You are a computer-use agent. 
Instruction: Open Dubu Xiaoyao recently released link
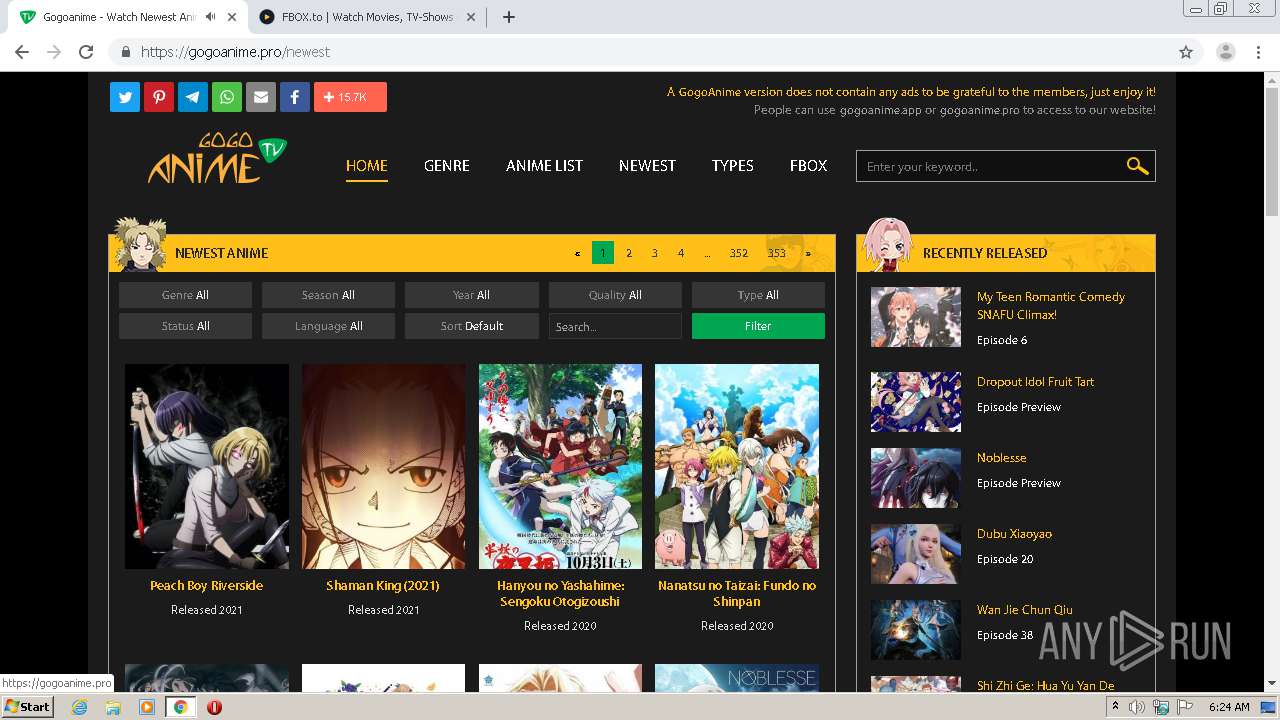click(x=1014, y=534)
